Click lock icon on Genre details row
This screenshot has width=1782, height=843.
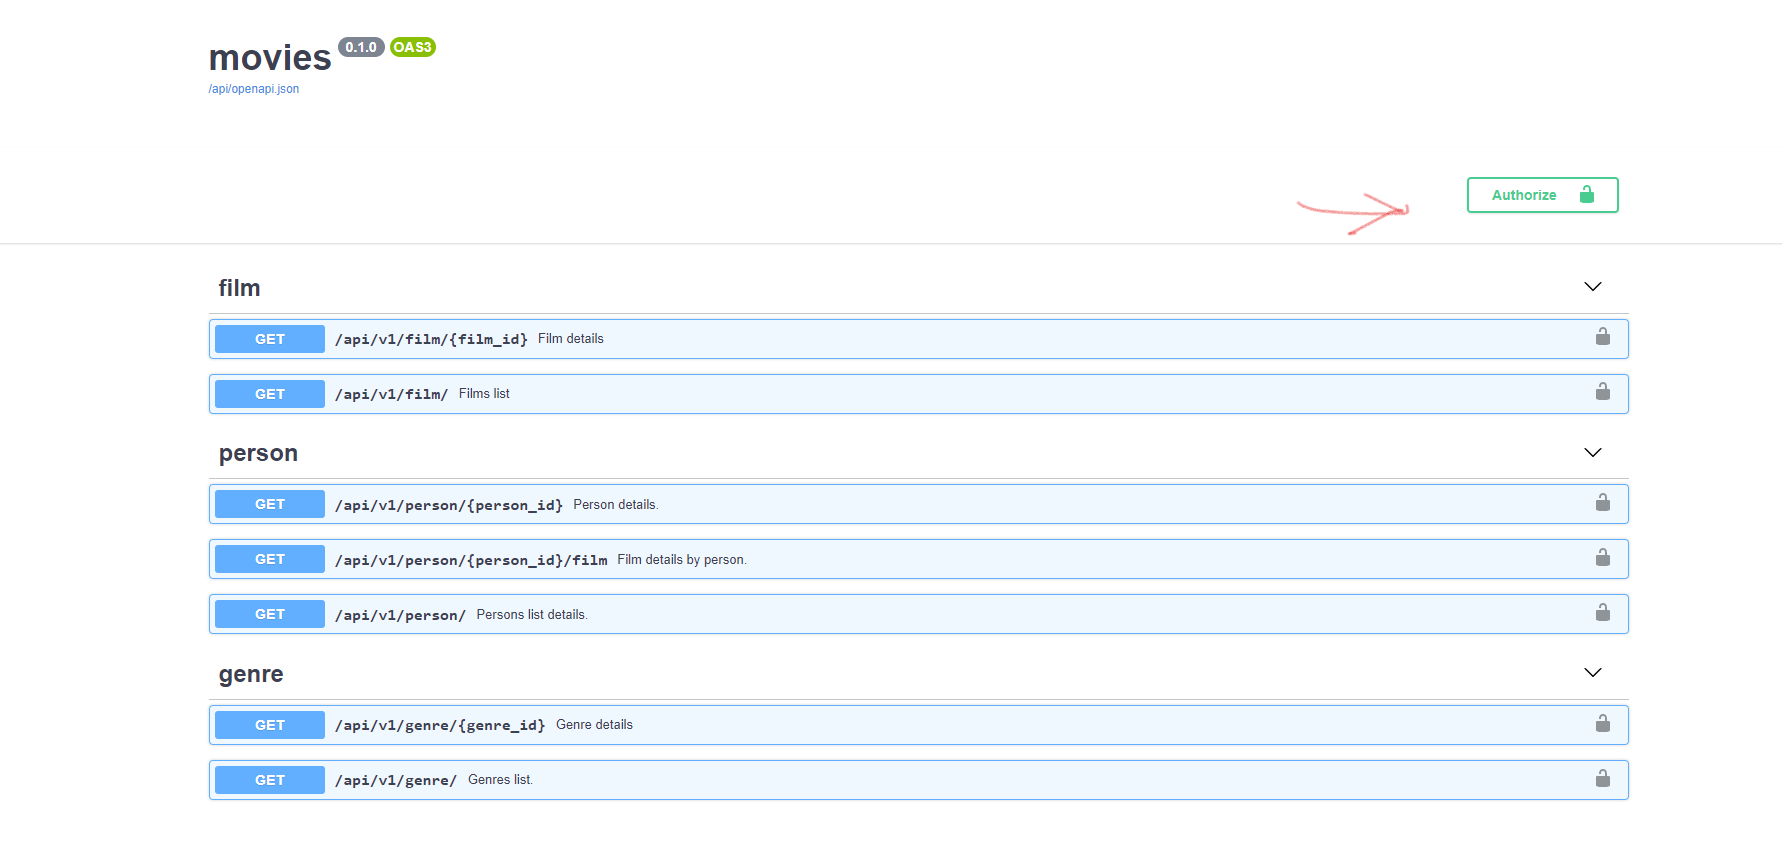1603,724
